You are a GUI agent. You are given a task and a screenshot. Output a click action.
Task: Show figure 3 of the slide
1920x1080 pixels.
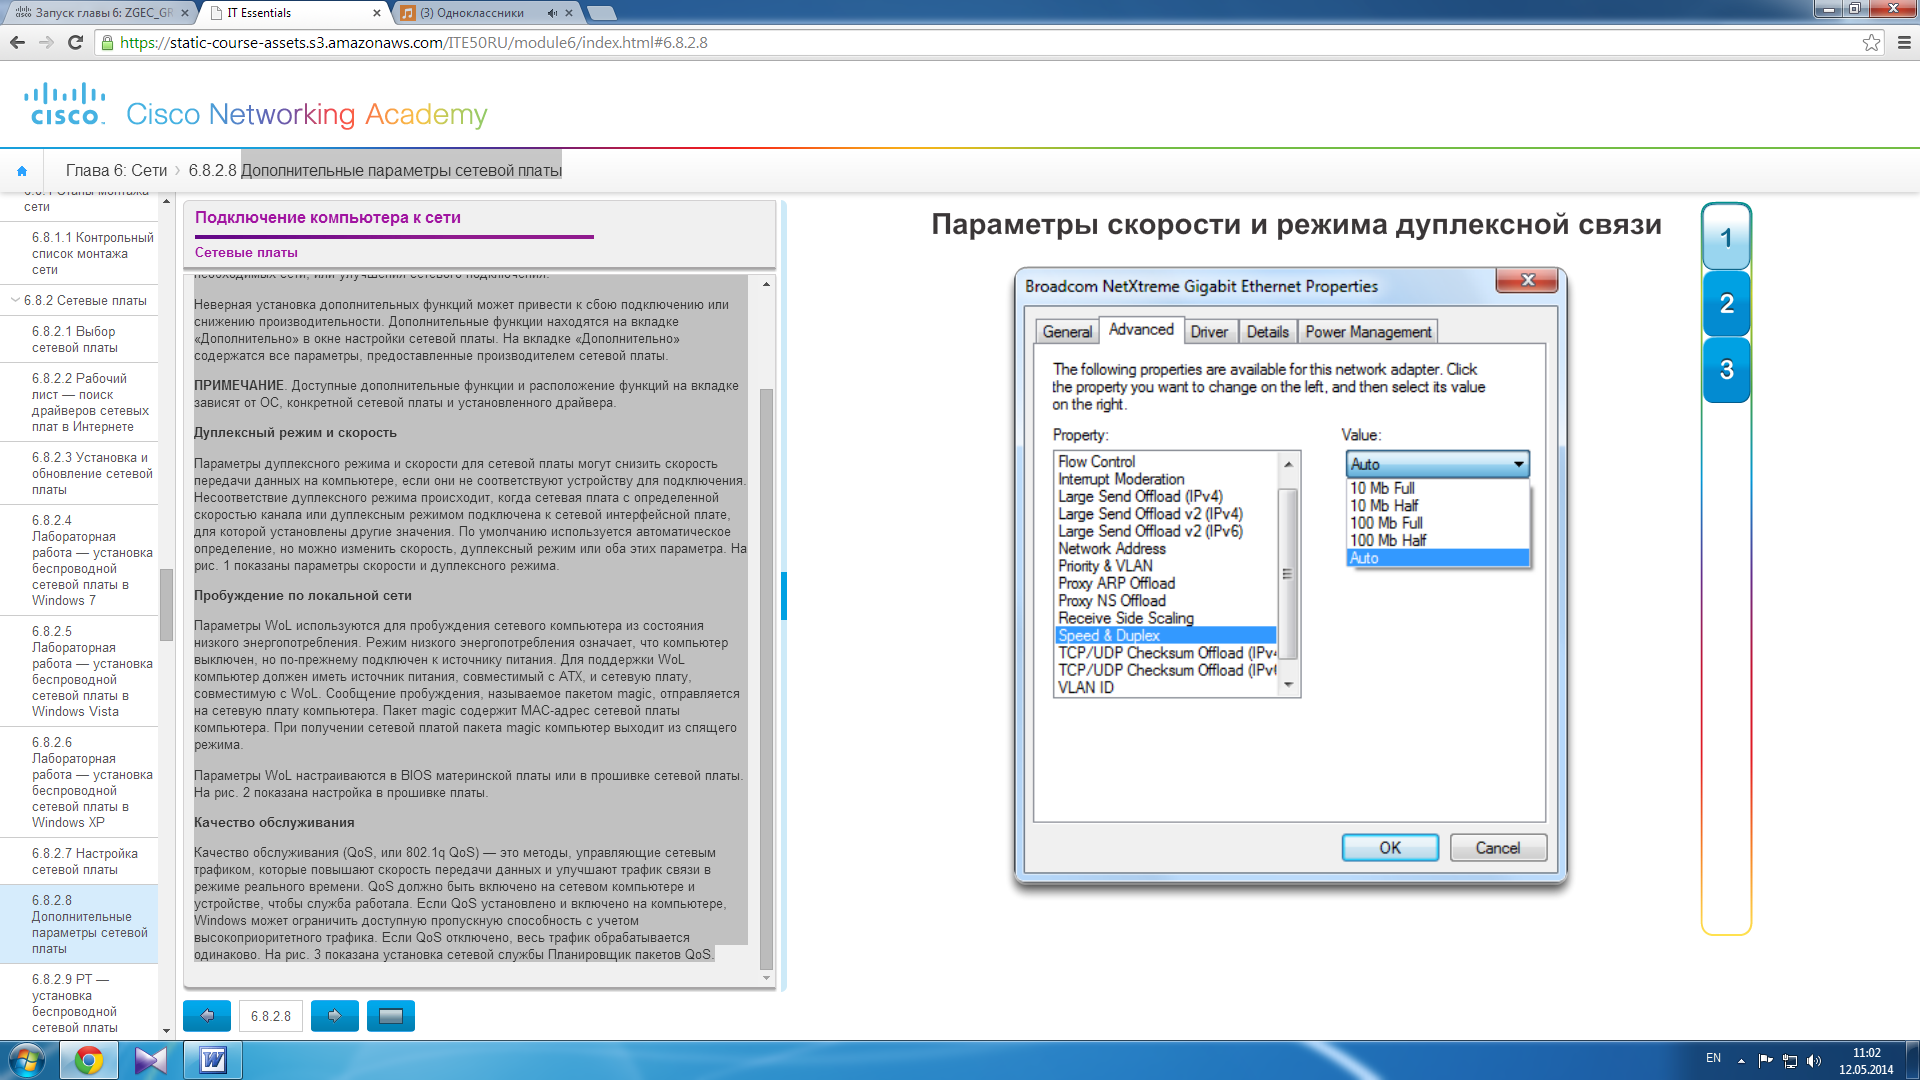click(1726, 370)
